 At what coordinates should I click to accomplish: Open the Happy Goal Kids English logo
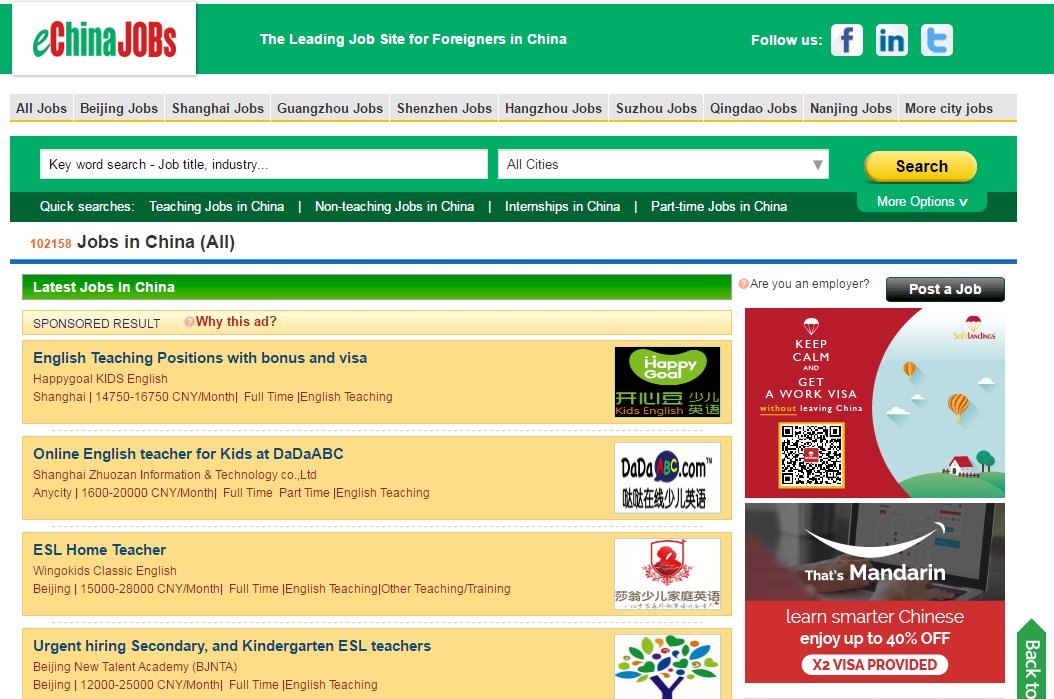pyautogui.click(x=667, y=382)
